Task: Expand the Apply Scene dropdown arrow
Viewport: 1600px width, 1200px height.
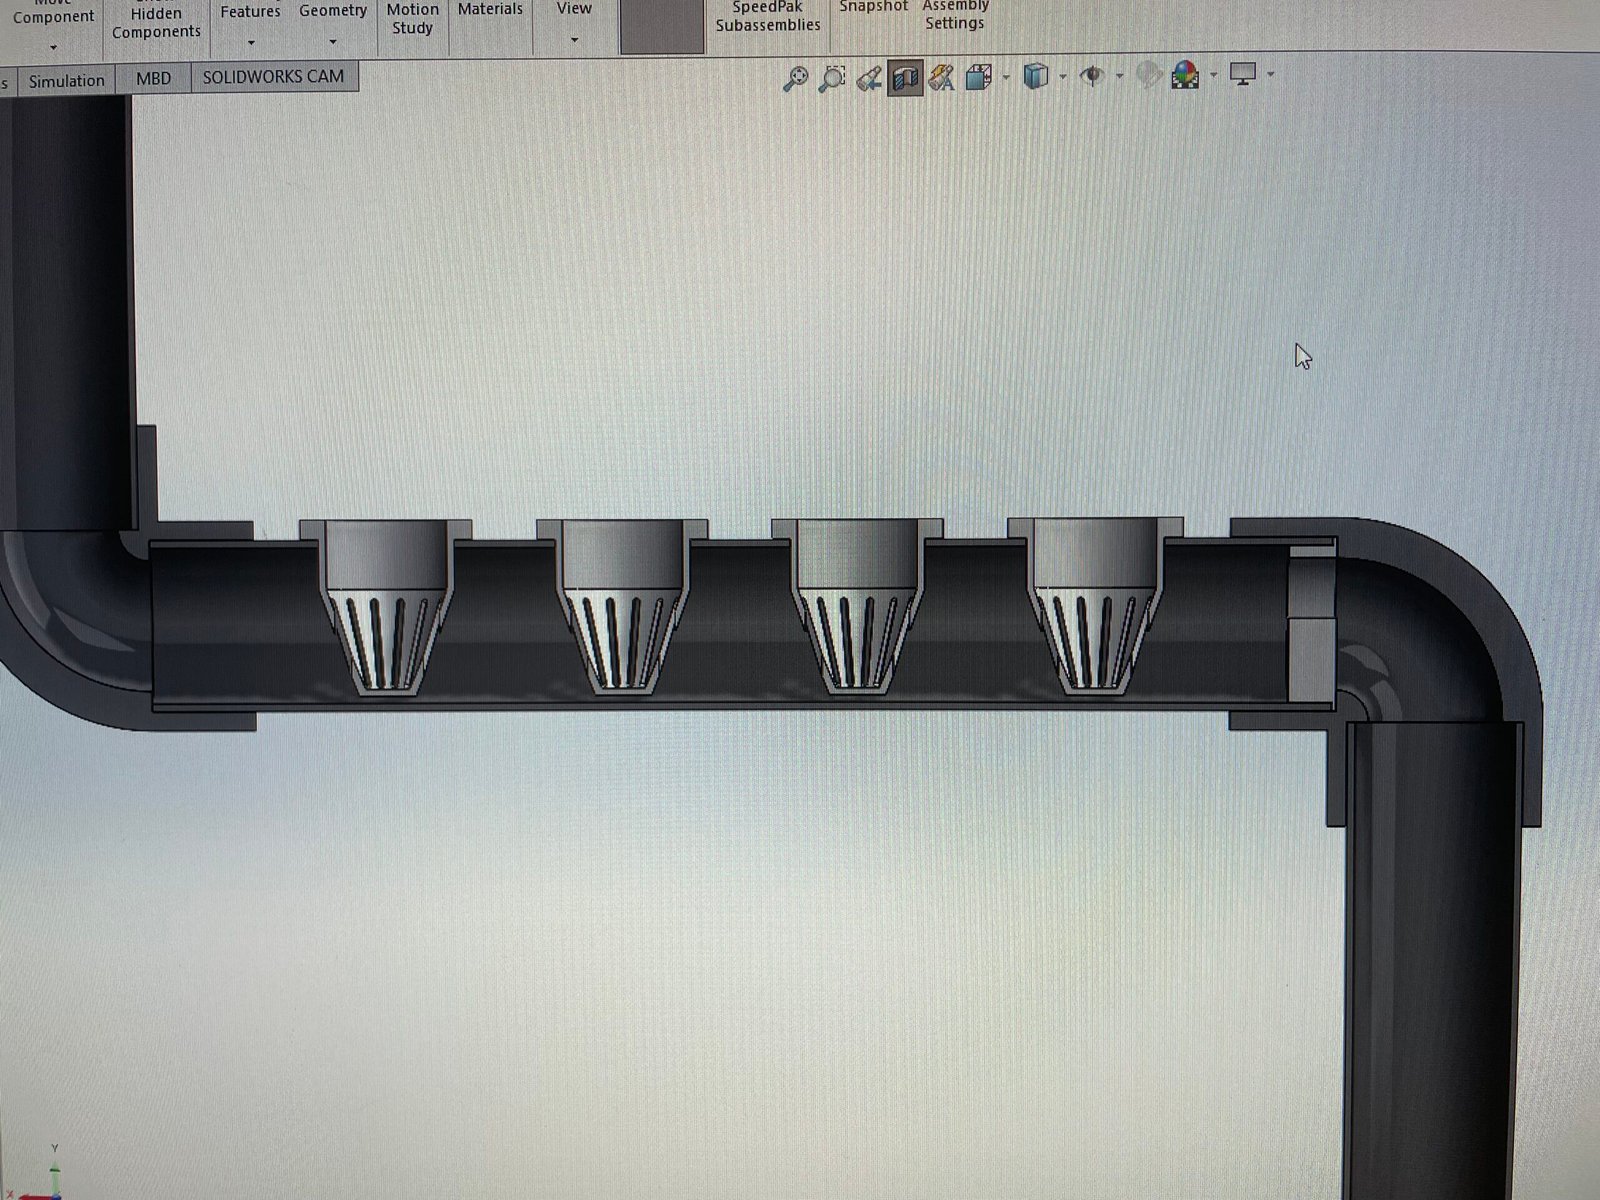Action: pos(1213,75)
